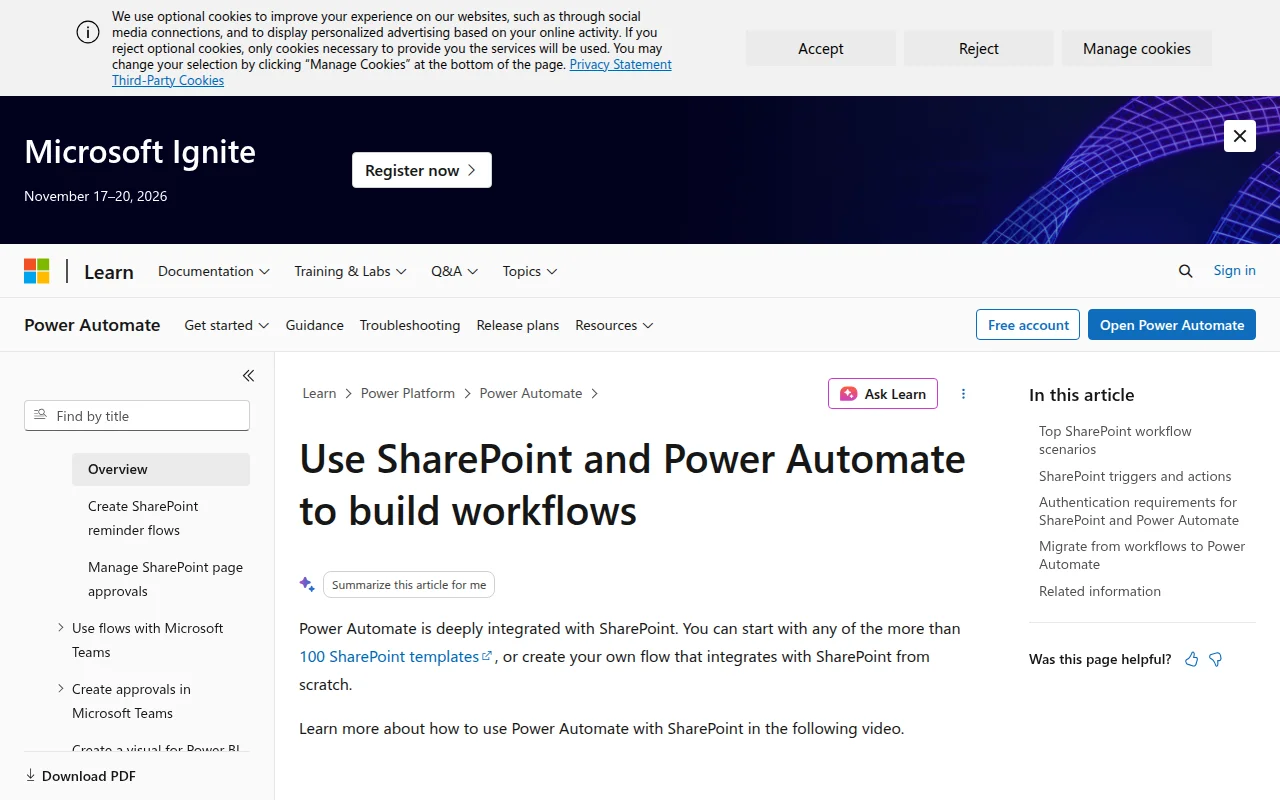Expand the Resources menu
The height and width of the screenshot is (800, 1280).
click(x=614, y=325)
